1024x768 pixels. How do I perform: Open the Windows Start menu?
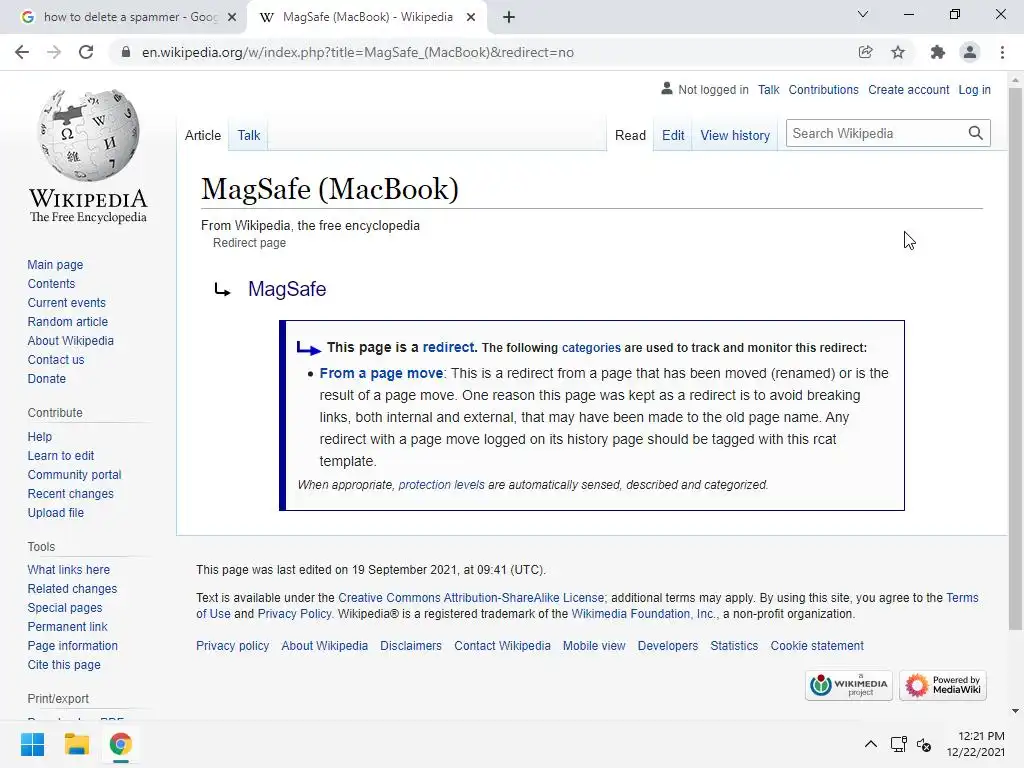32,744
